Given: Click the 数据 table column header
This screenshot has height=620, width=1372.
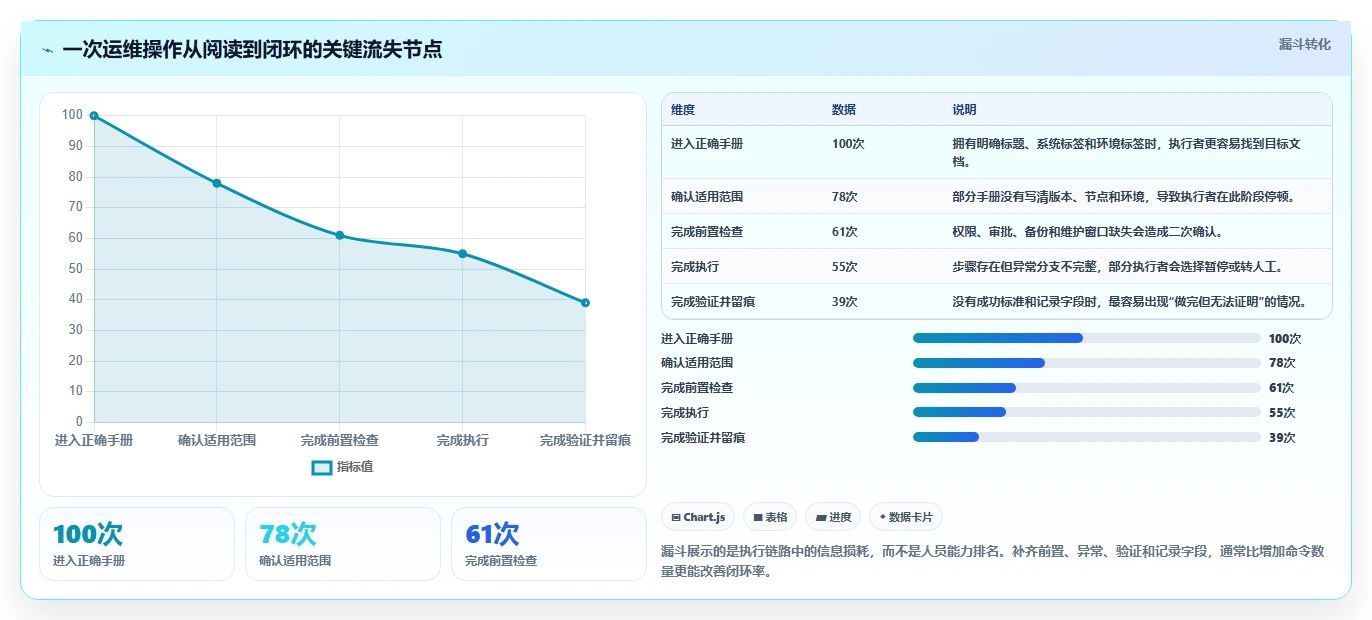Looking at the screenshot, I should pyautogui.click(x=844, y=110).
